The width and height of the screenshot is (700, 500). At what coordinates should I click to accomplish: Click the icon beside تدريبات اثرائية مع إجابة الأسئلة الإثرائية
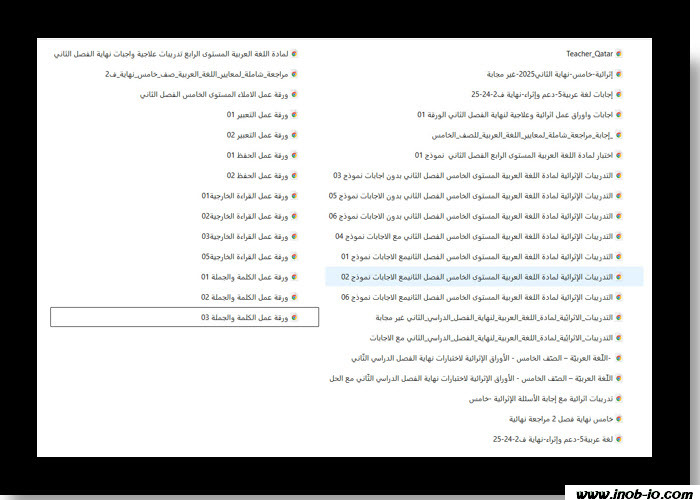[x=620, y=398]
